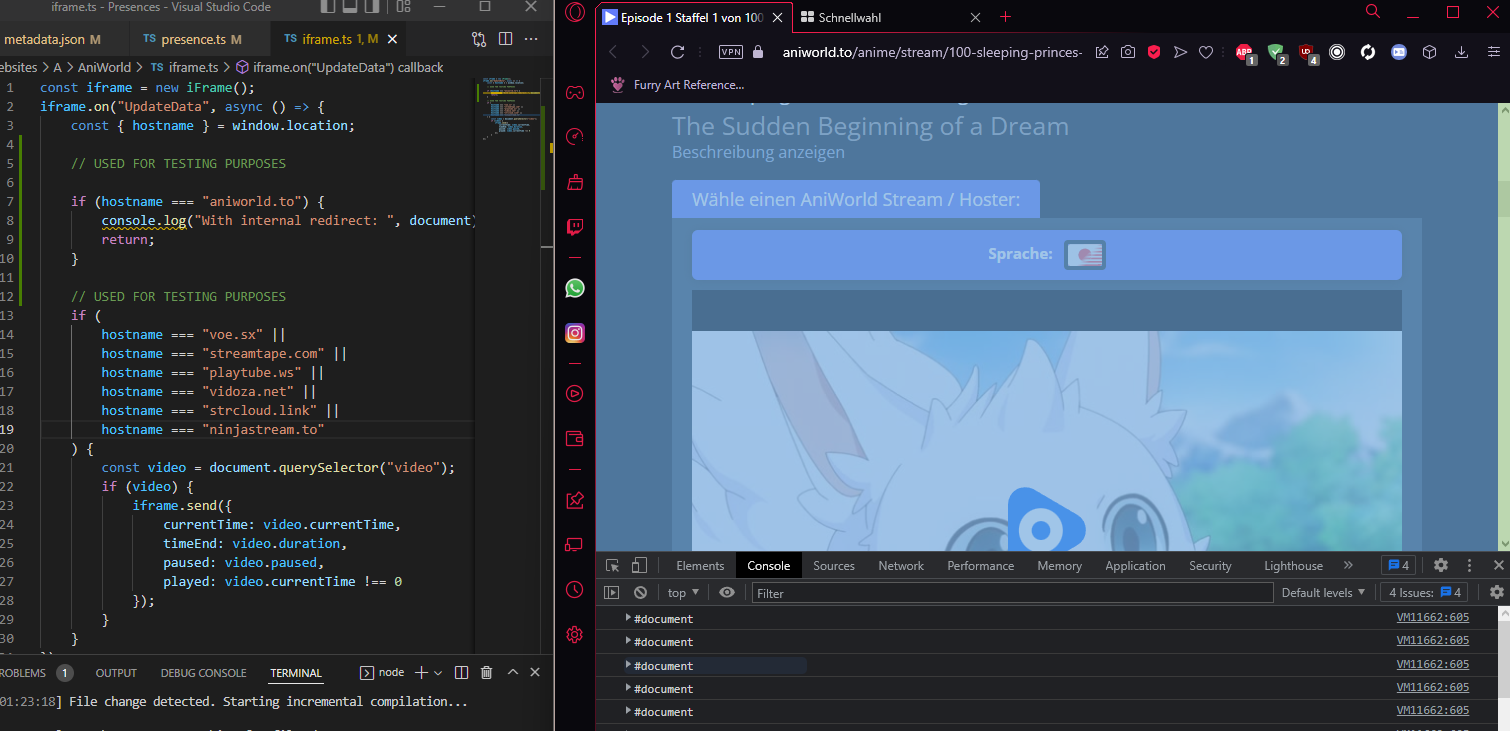Open a new browser tab with plus

pyautogui.click(x=1006, y=17)
